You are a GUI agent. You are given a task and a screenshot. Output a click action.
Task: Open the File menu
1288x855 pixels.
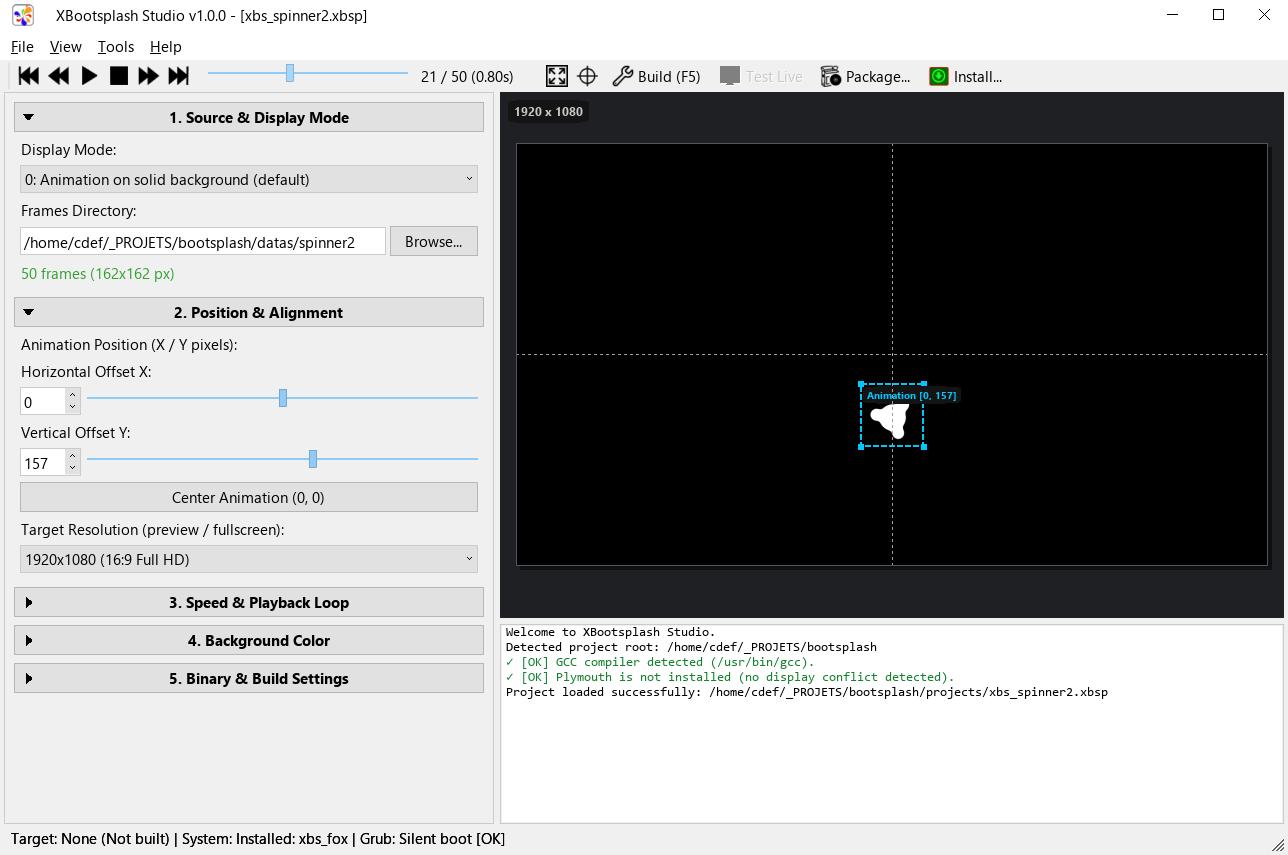click(x=22, y=47)
